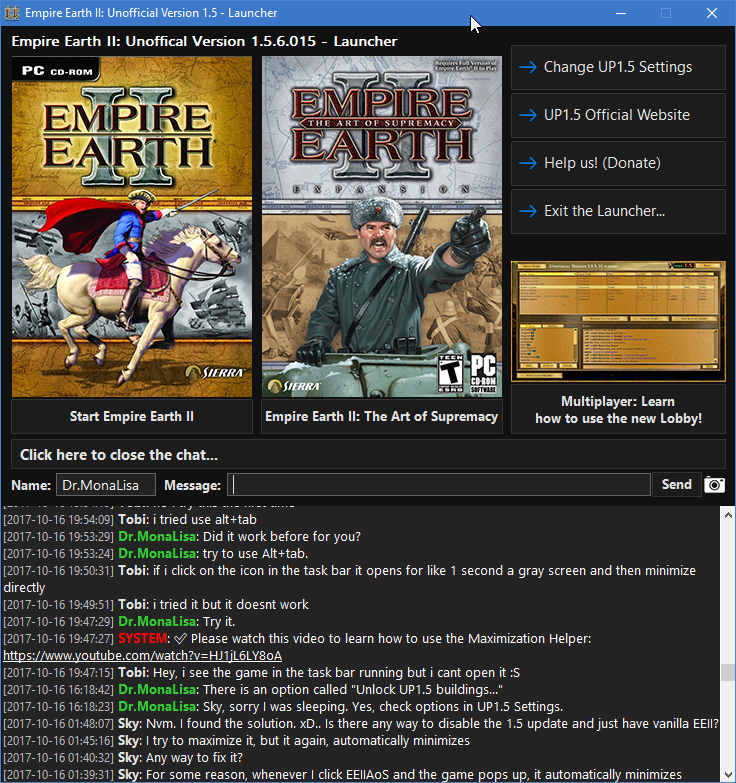Screen dimensions: 736x783
Task: Click the Empire Earth II box art cover
Action: 132,227
